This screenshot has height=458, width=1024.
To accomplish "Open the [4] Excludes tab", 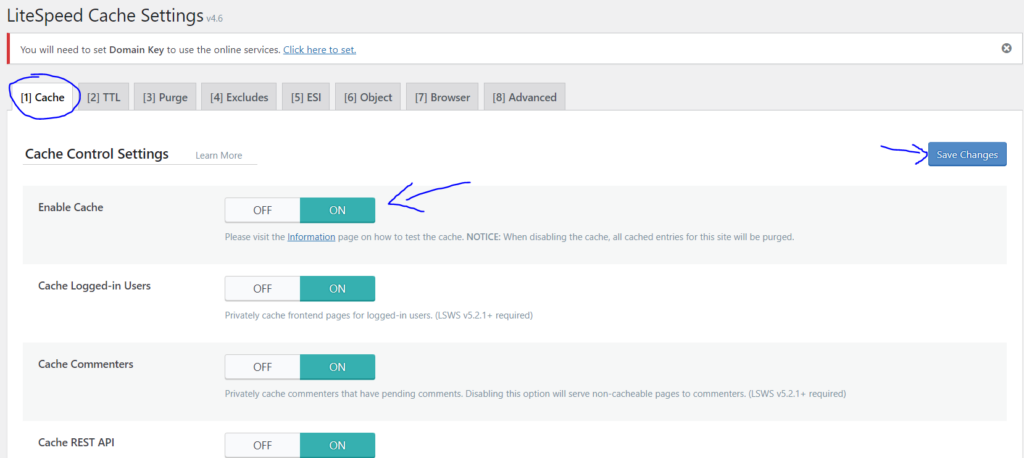I will [239, 97].
